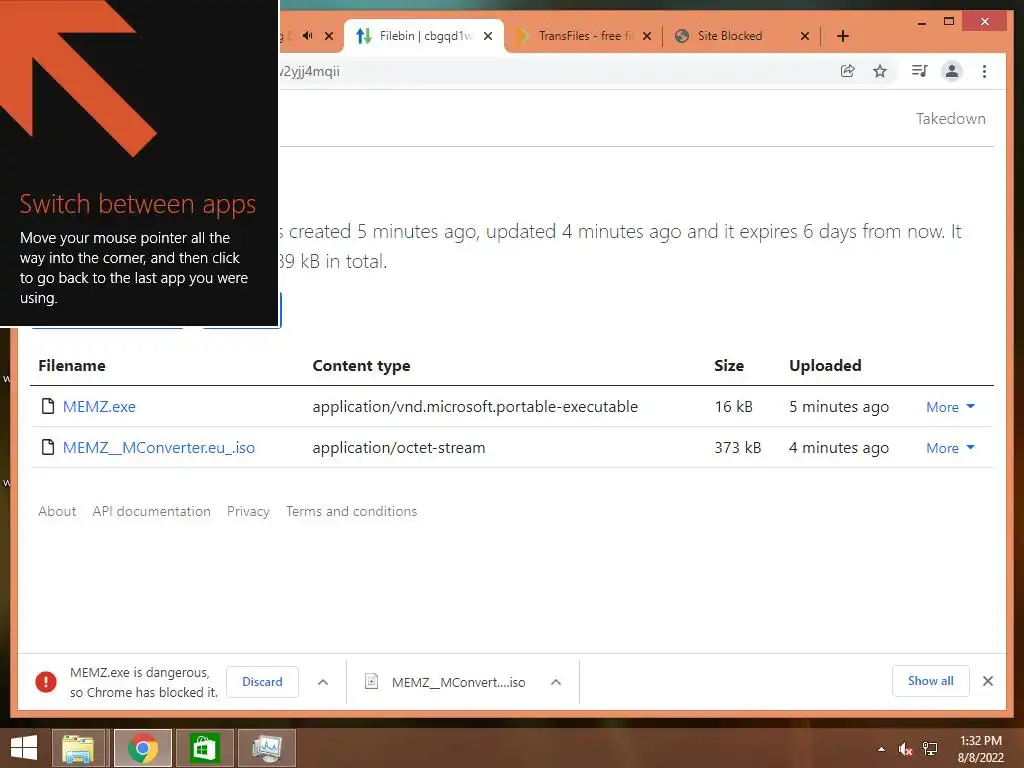
Task: Show all downloads
Action: coord(931,681)
